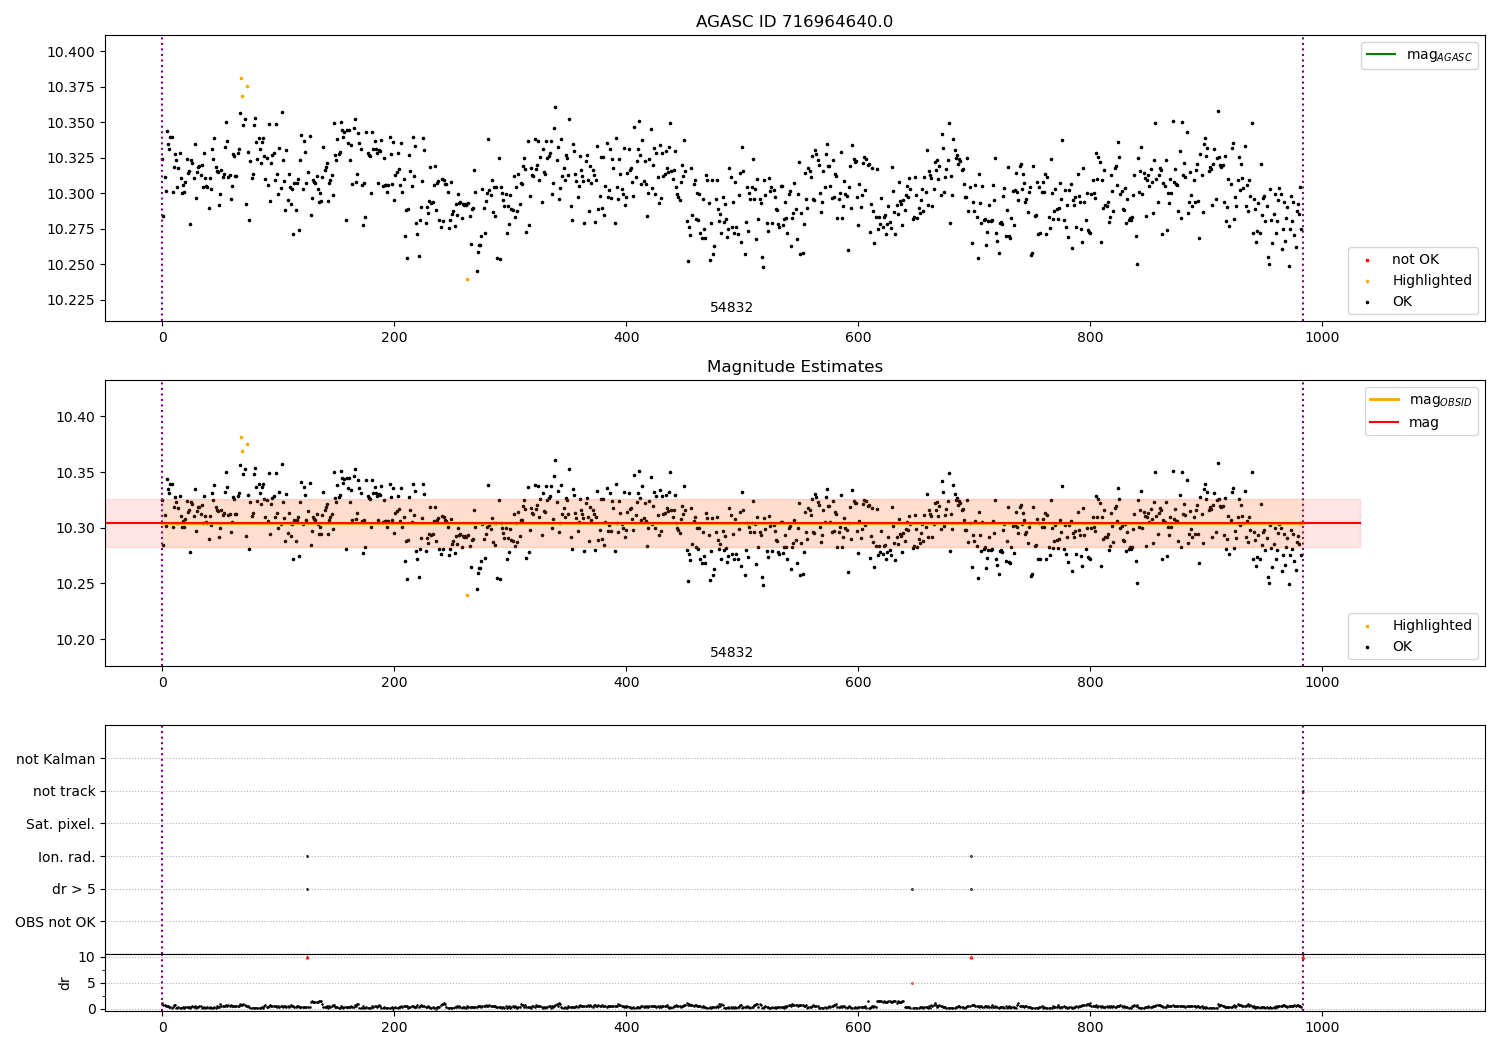Click the 'Sat. pixel.' axis label
This screenshot has height=1050, width=1500.
(x=61, y=825)
